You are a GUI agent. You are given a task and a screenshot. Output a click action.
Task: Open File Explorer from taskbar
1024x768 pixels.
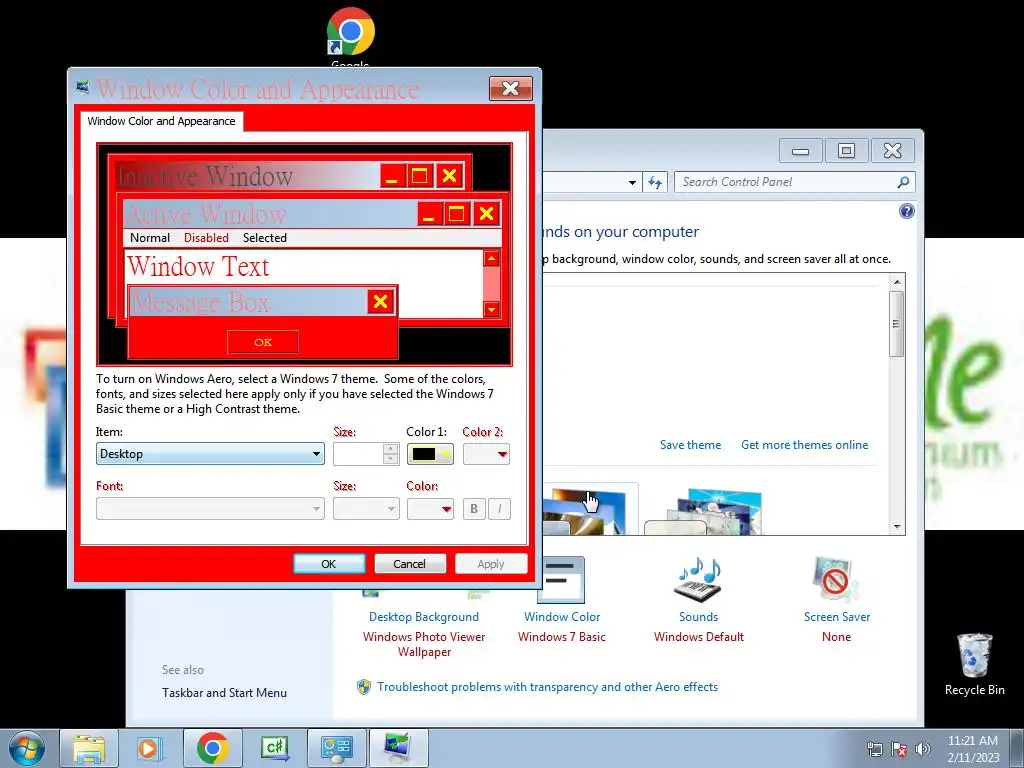89,748
